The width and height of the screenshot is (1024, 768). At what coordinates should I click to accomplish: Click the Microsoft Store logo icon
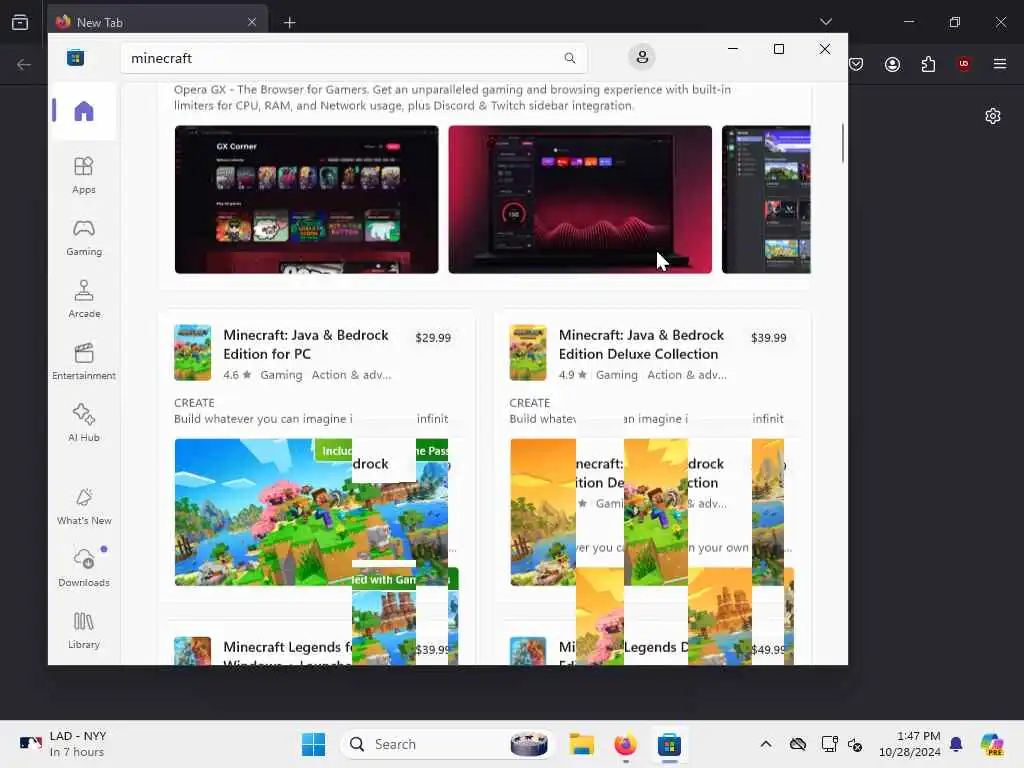point(76,57)
